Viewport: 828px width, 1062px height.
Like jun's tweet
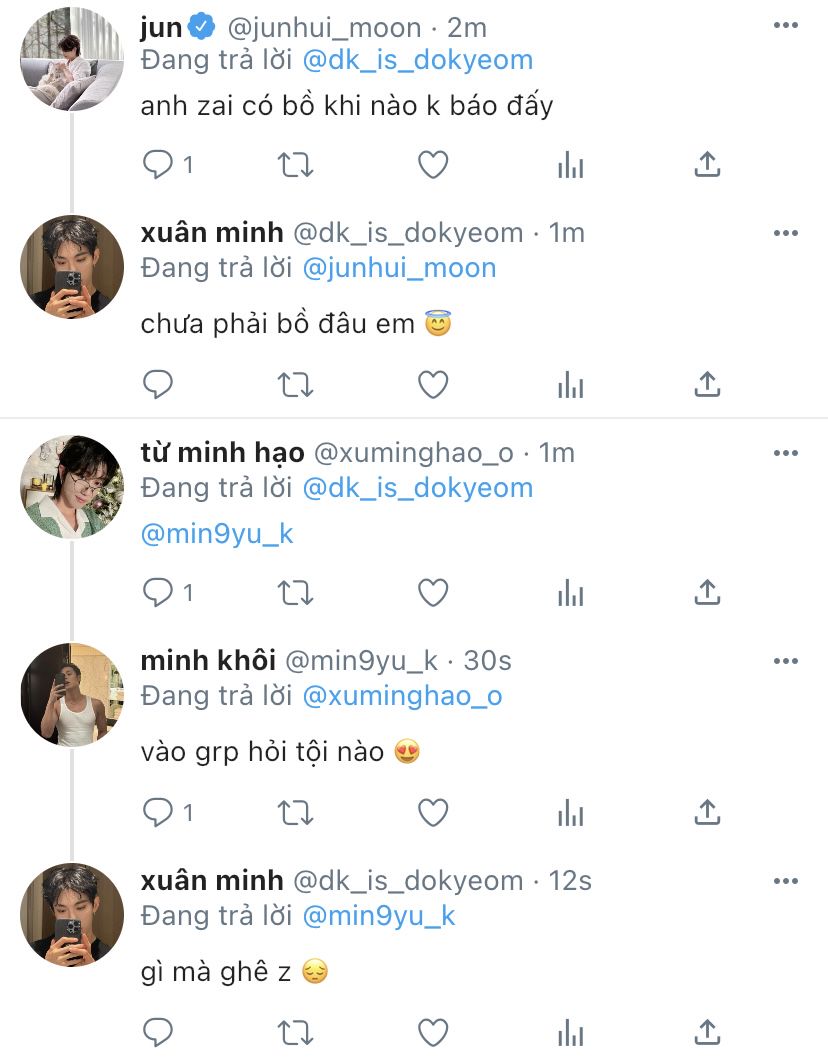click(x=433, y=165)
